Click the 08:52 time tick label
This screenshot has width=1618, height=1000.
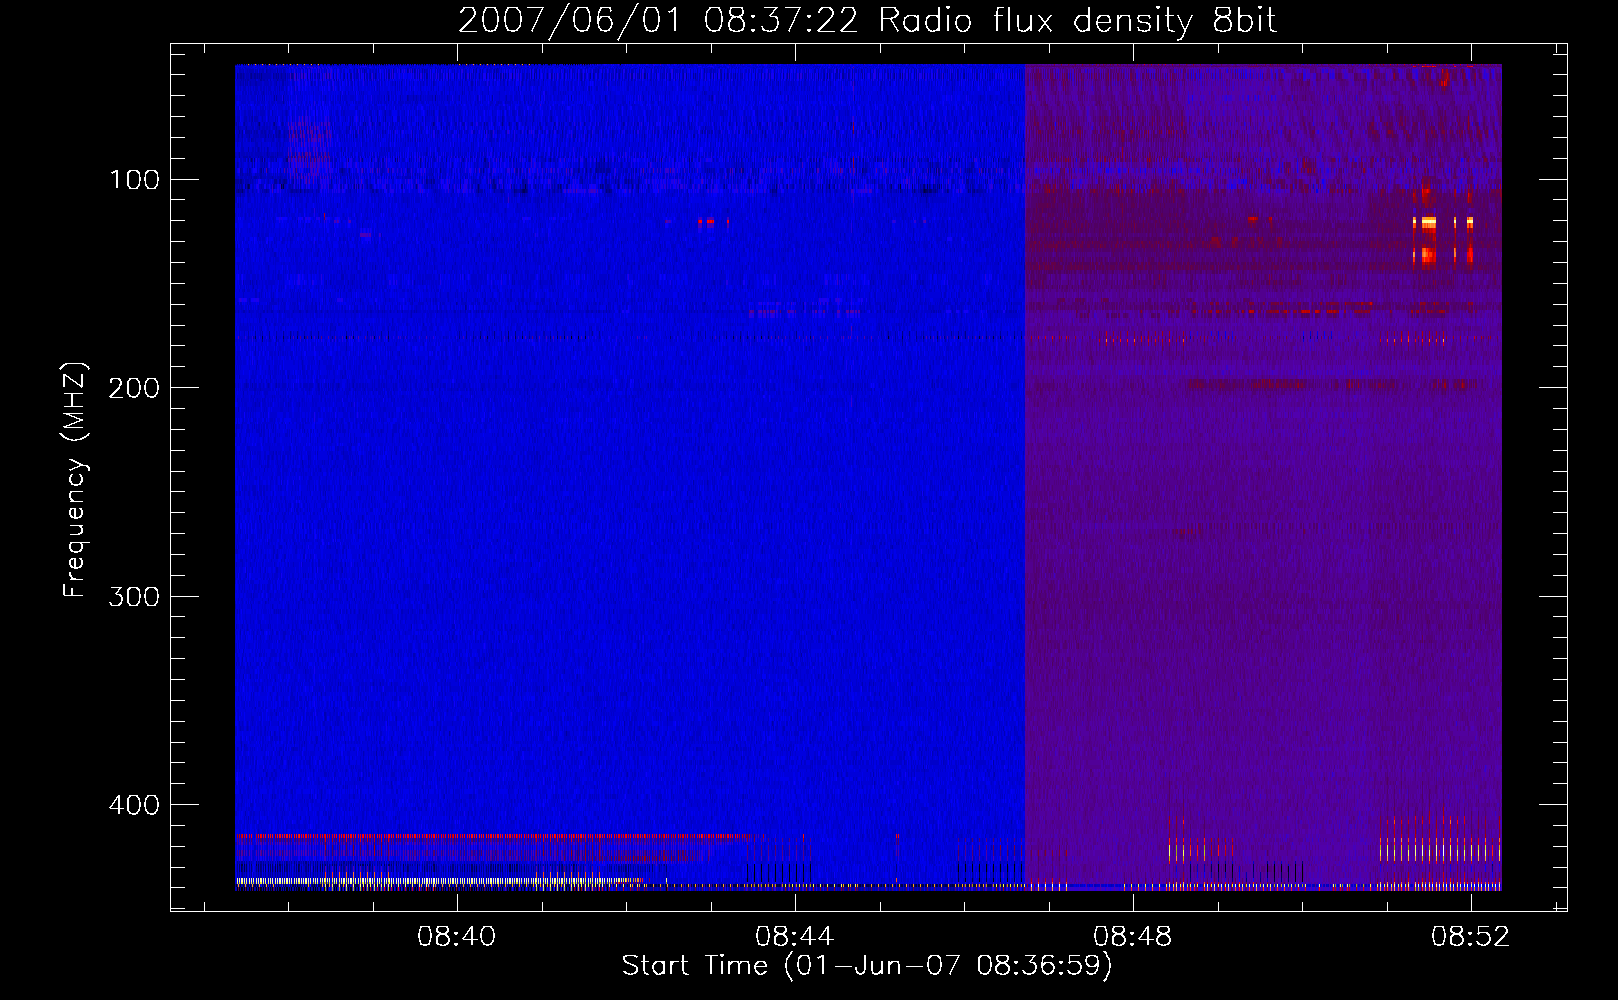click(x=1471, y=937)
